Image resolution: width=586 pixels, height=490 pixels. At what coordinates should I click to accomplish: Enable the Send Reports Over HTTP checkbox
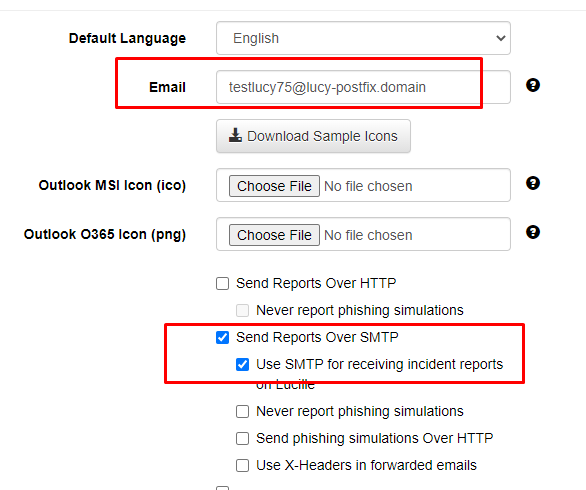click(222, 283)
